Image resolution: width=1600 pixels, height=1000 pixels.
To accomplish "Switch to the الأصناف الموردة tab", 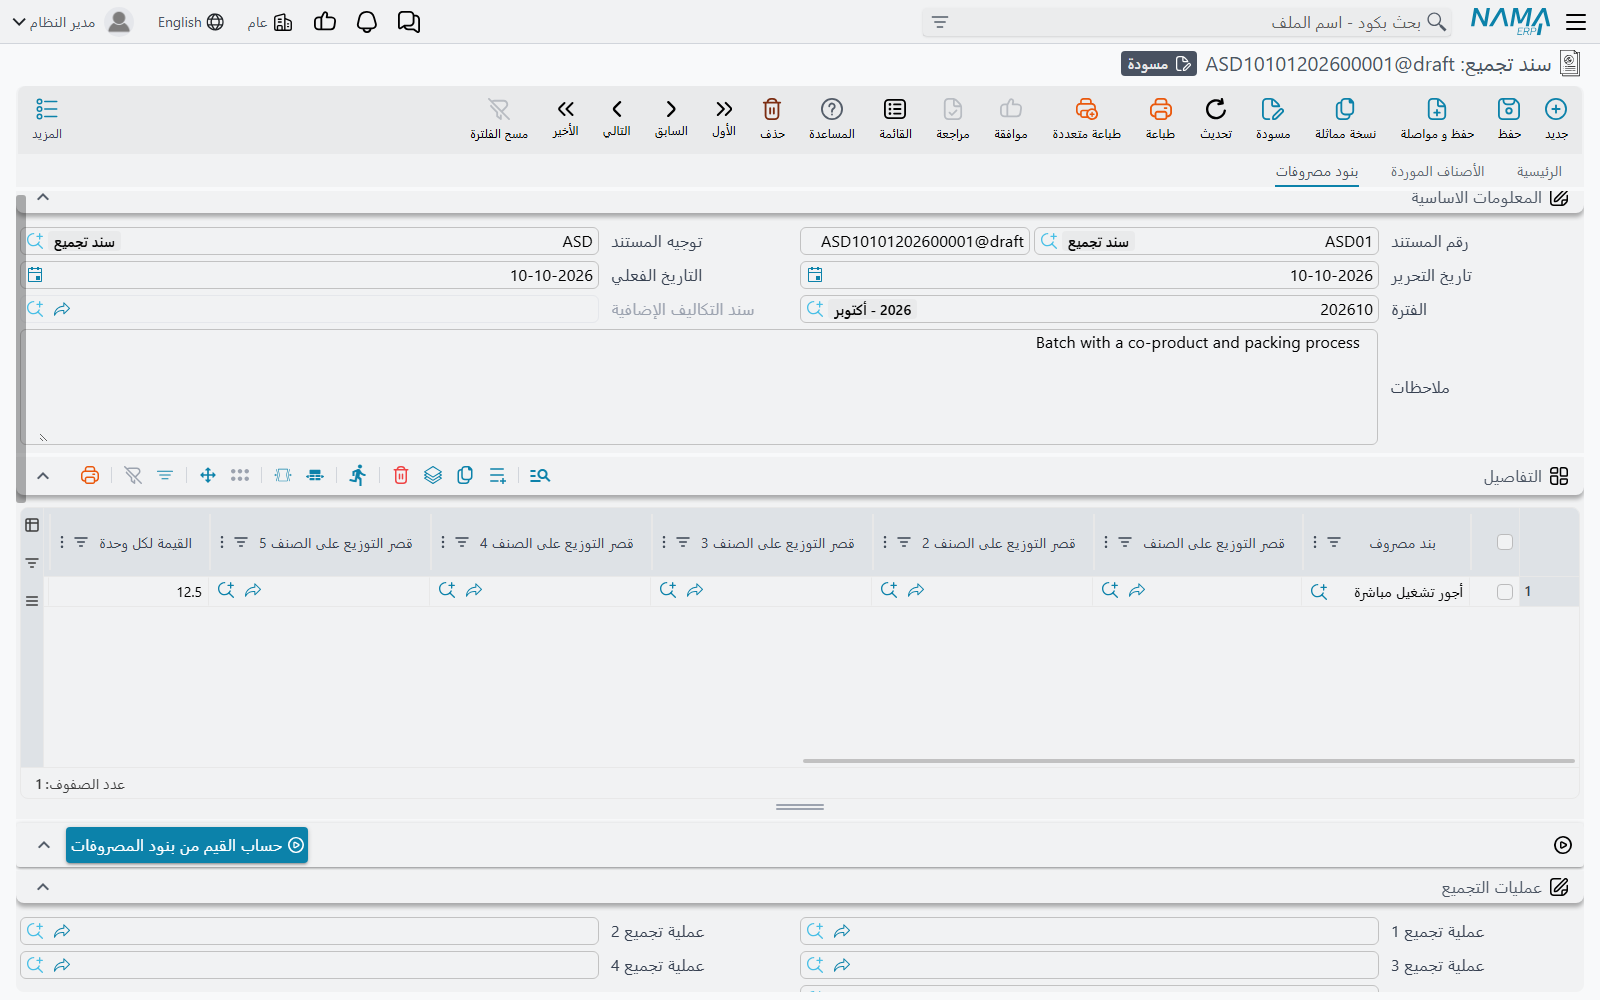I will 1437,172.
